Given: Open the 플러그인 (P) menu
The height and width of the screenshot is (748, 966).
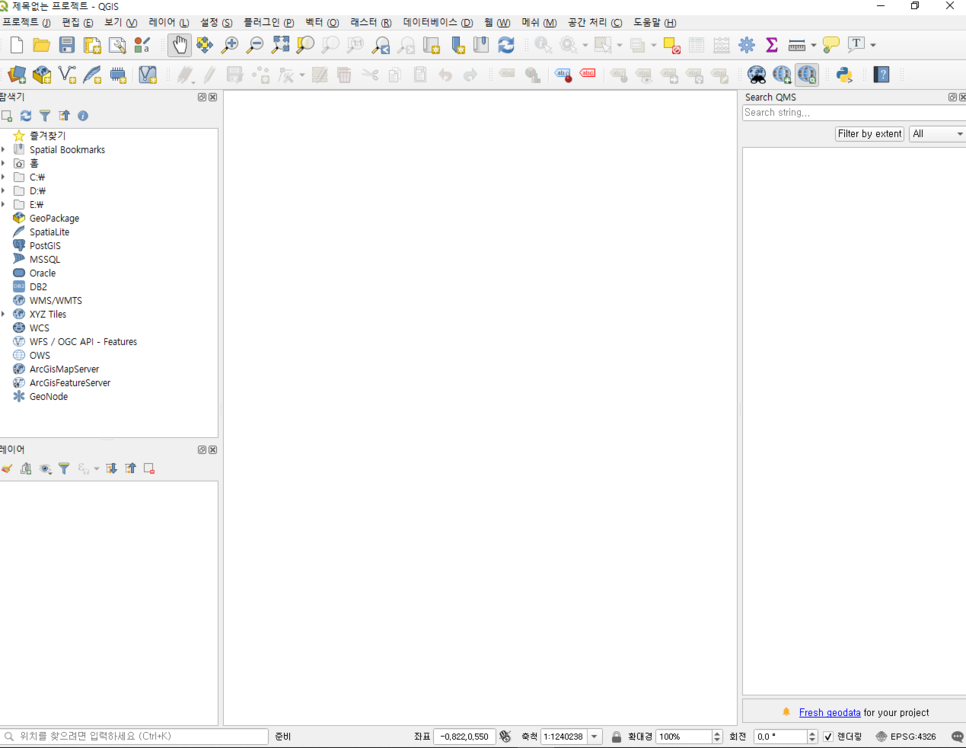Looking at the screenshot, I should click(268, 23).
